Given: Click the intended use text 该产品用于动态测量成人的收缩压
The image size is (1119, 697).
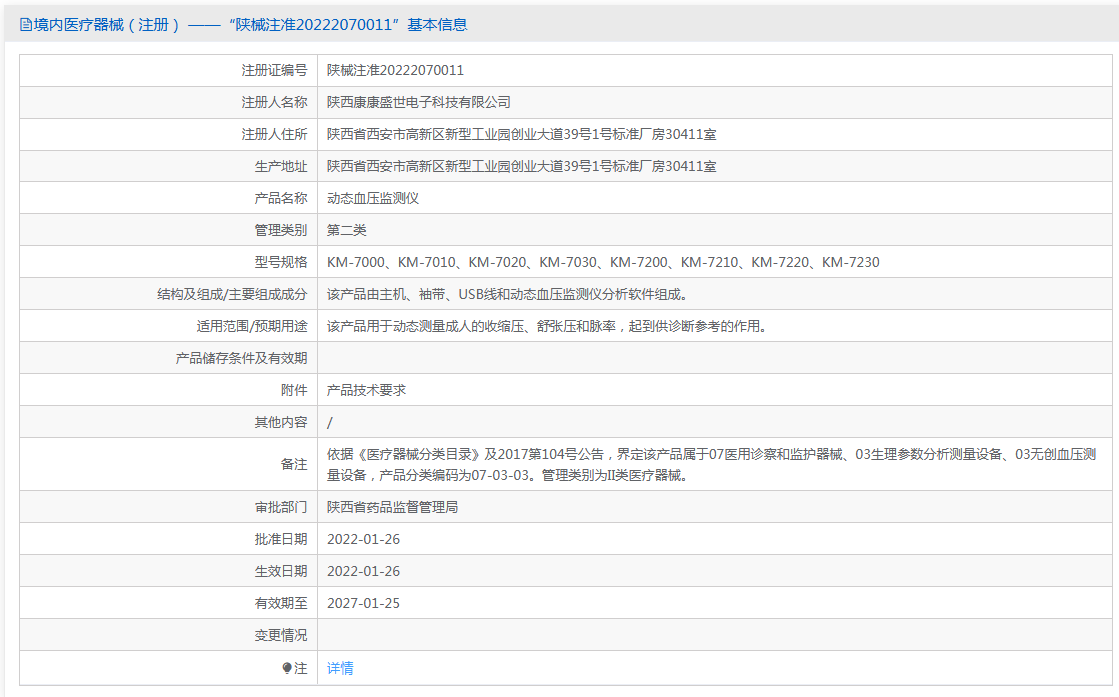Looking at the screenshot, I should pyautogui.click(x=547, y=327).
